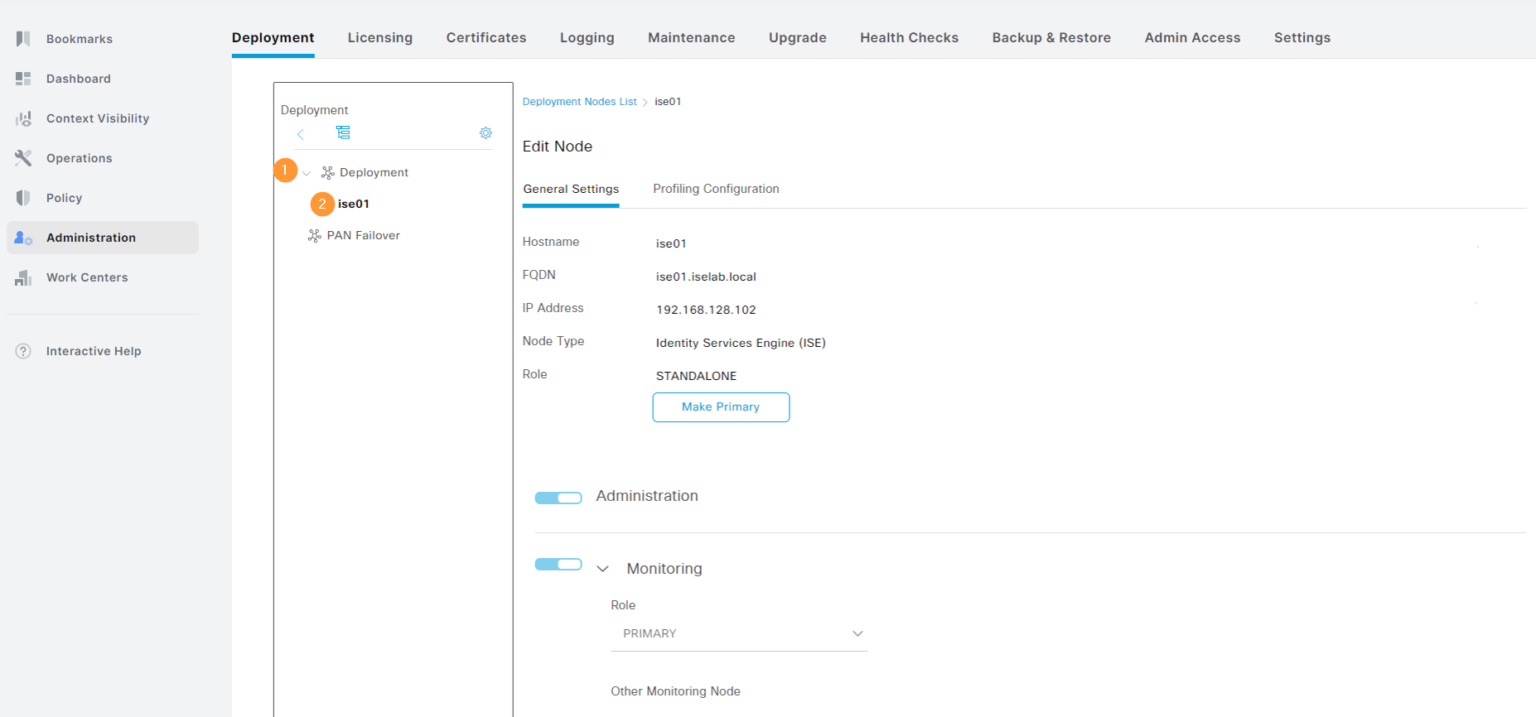The height and width of the screenshot is (717, 1536).
Task: Click the Monitoring section label
Action: (x=664, y=568)
